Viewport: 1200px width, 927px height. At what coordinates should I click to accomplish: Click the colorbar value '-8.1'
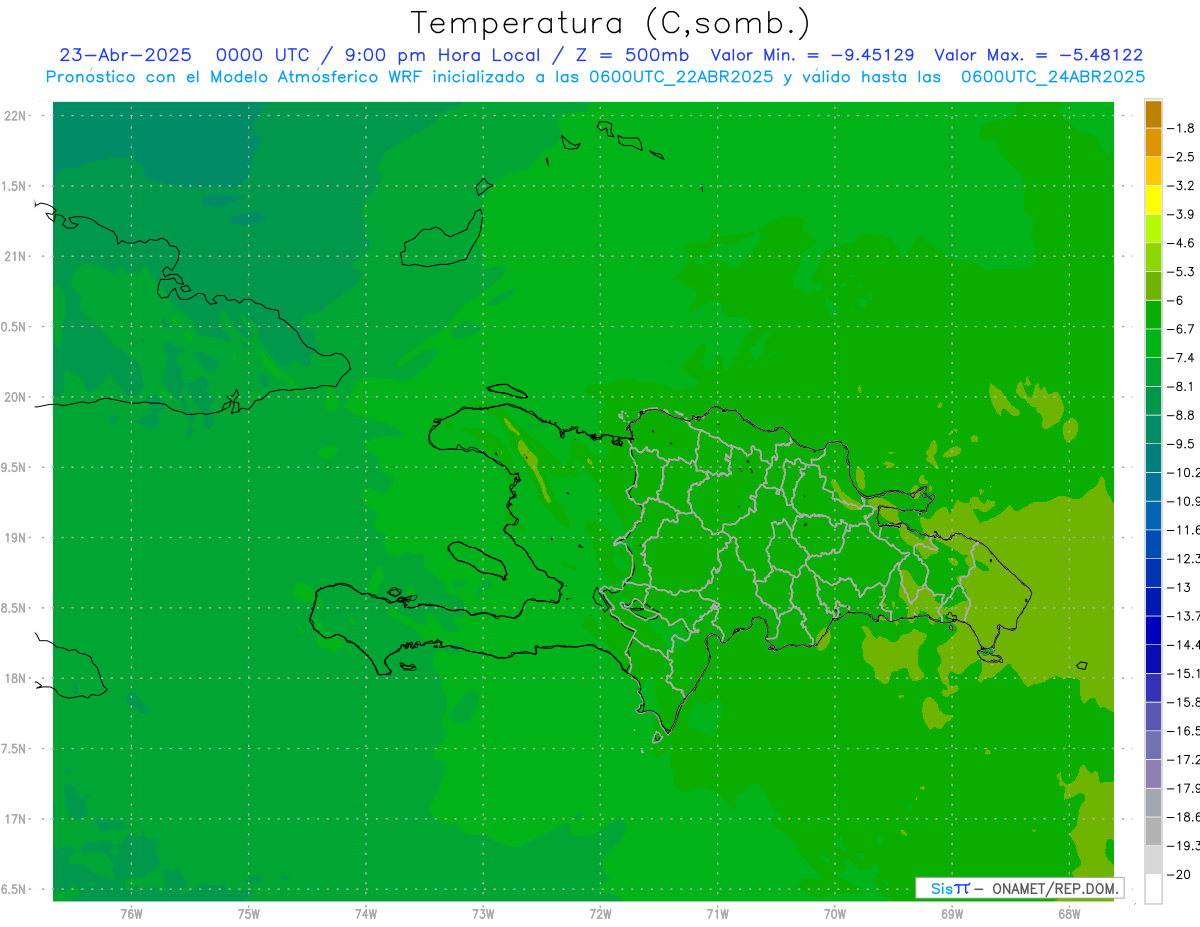(x=1182, y=386)
